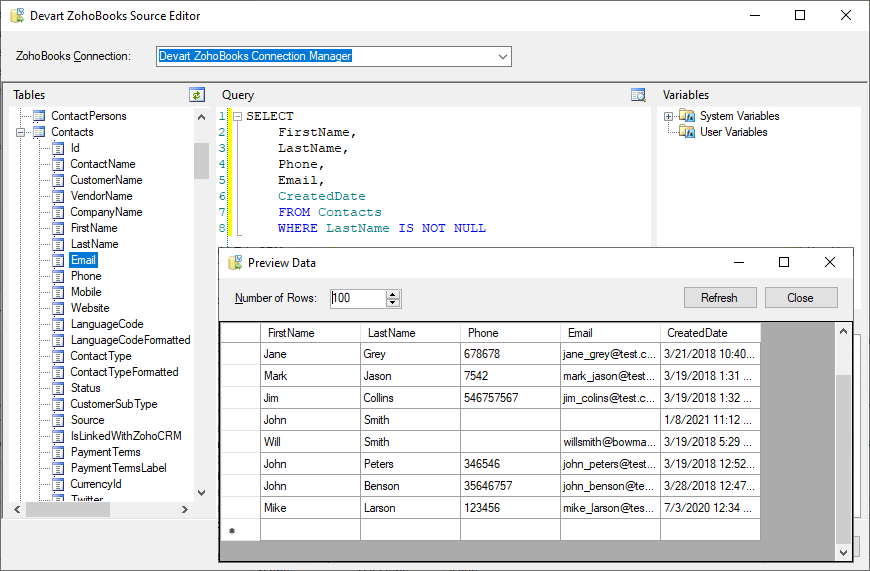Open the ZohoBooks Connection dropdown
The width and height of the screenshot is (870, 571).
click(x=503, y=57)
